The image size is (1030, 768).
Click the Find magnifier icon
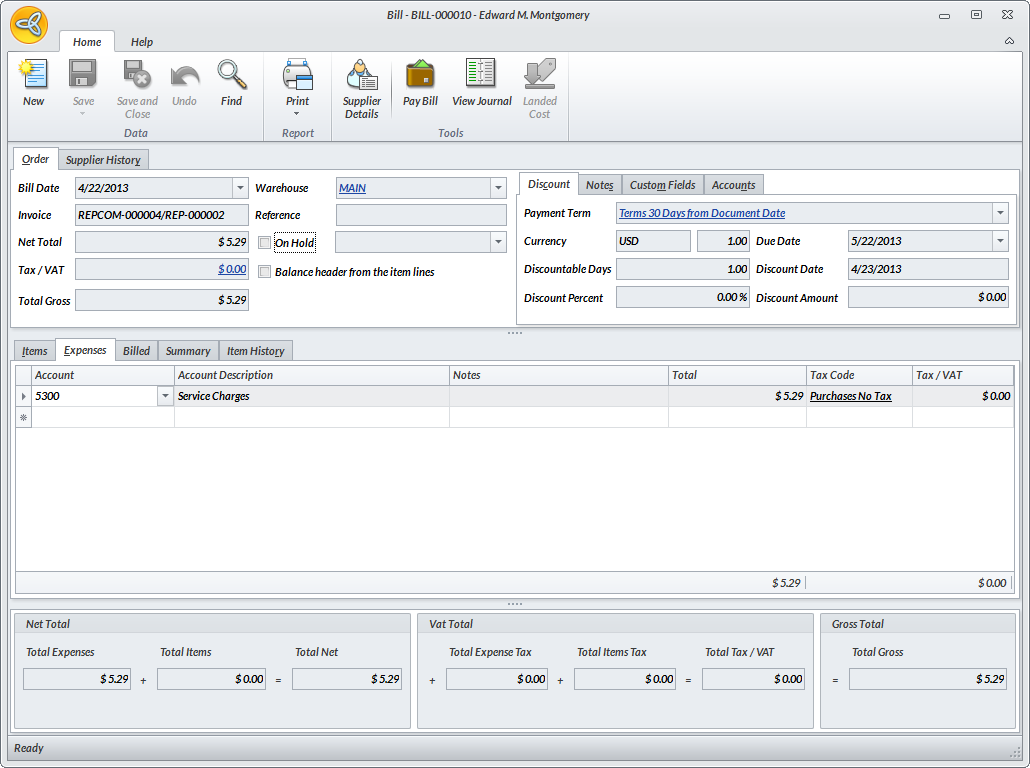point(231,76)
